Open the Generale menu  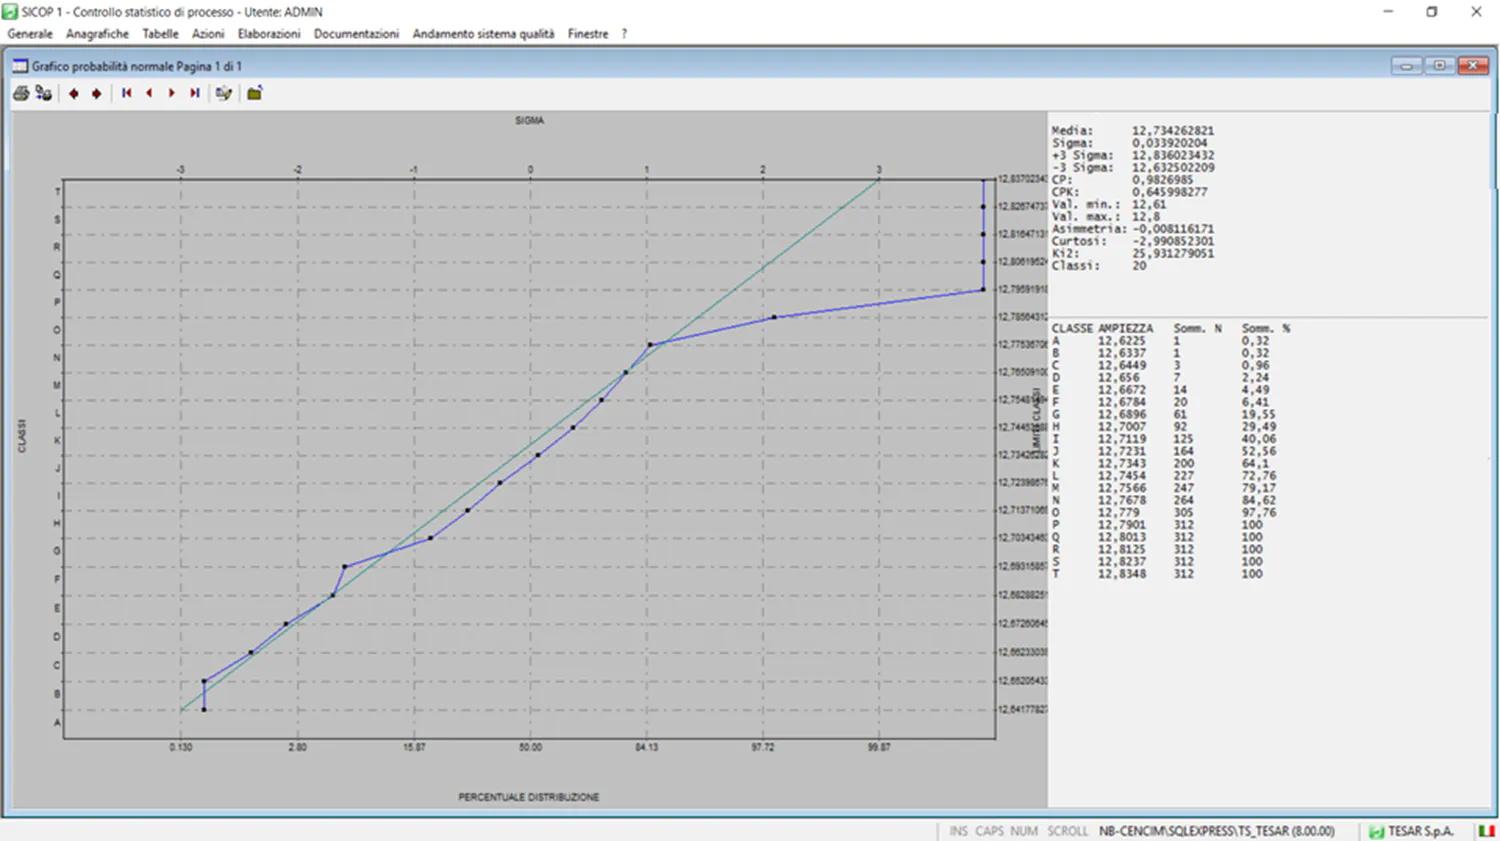tap(30, 34)
